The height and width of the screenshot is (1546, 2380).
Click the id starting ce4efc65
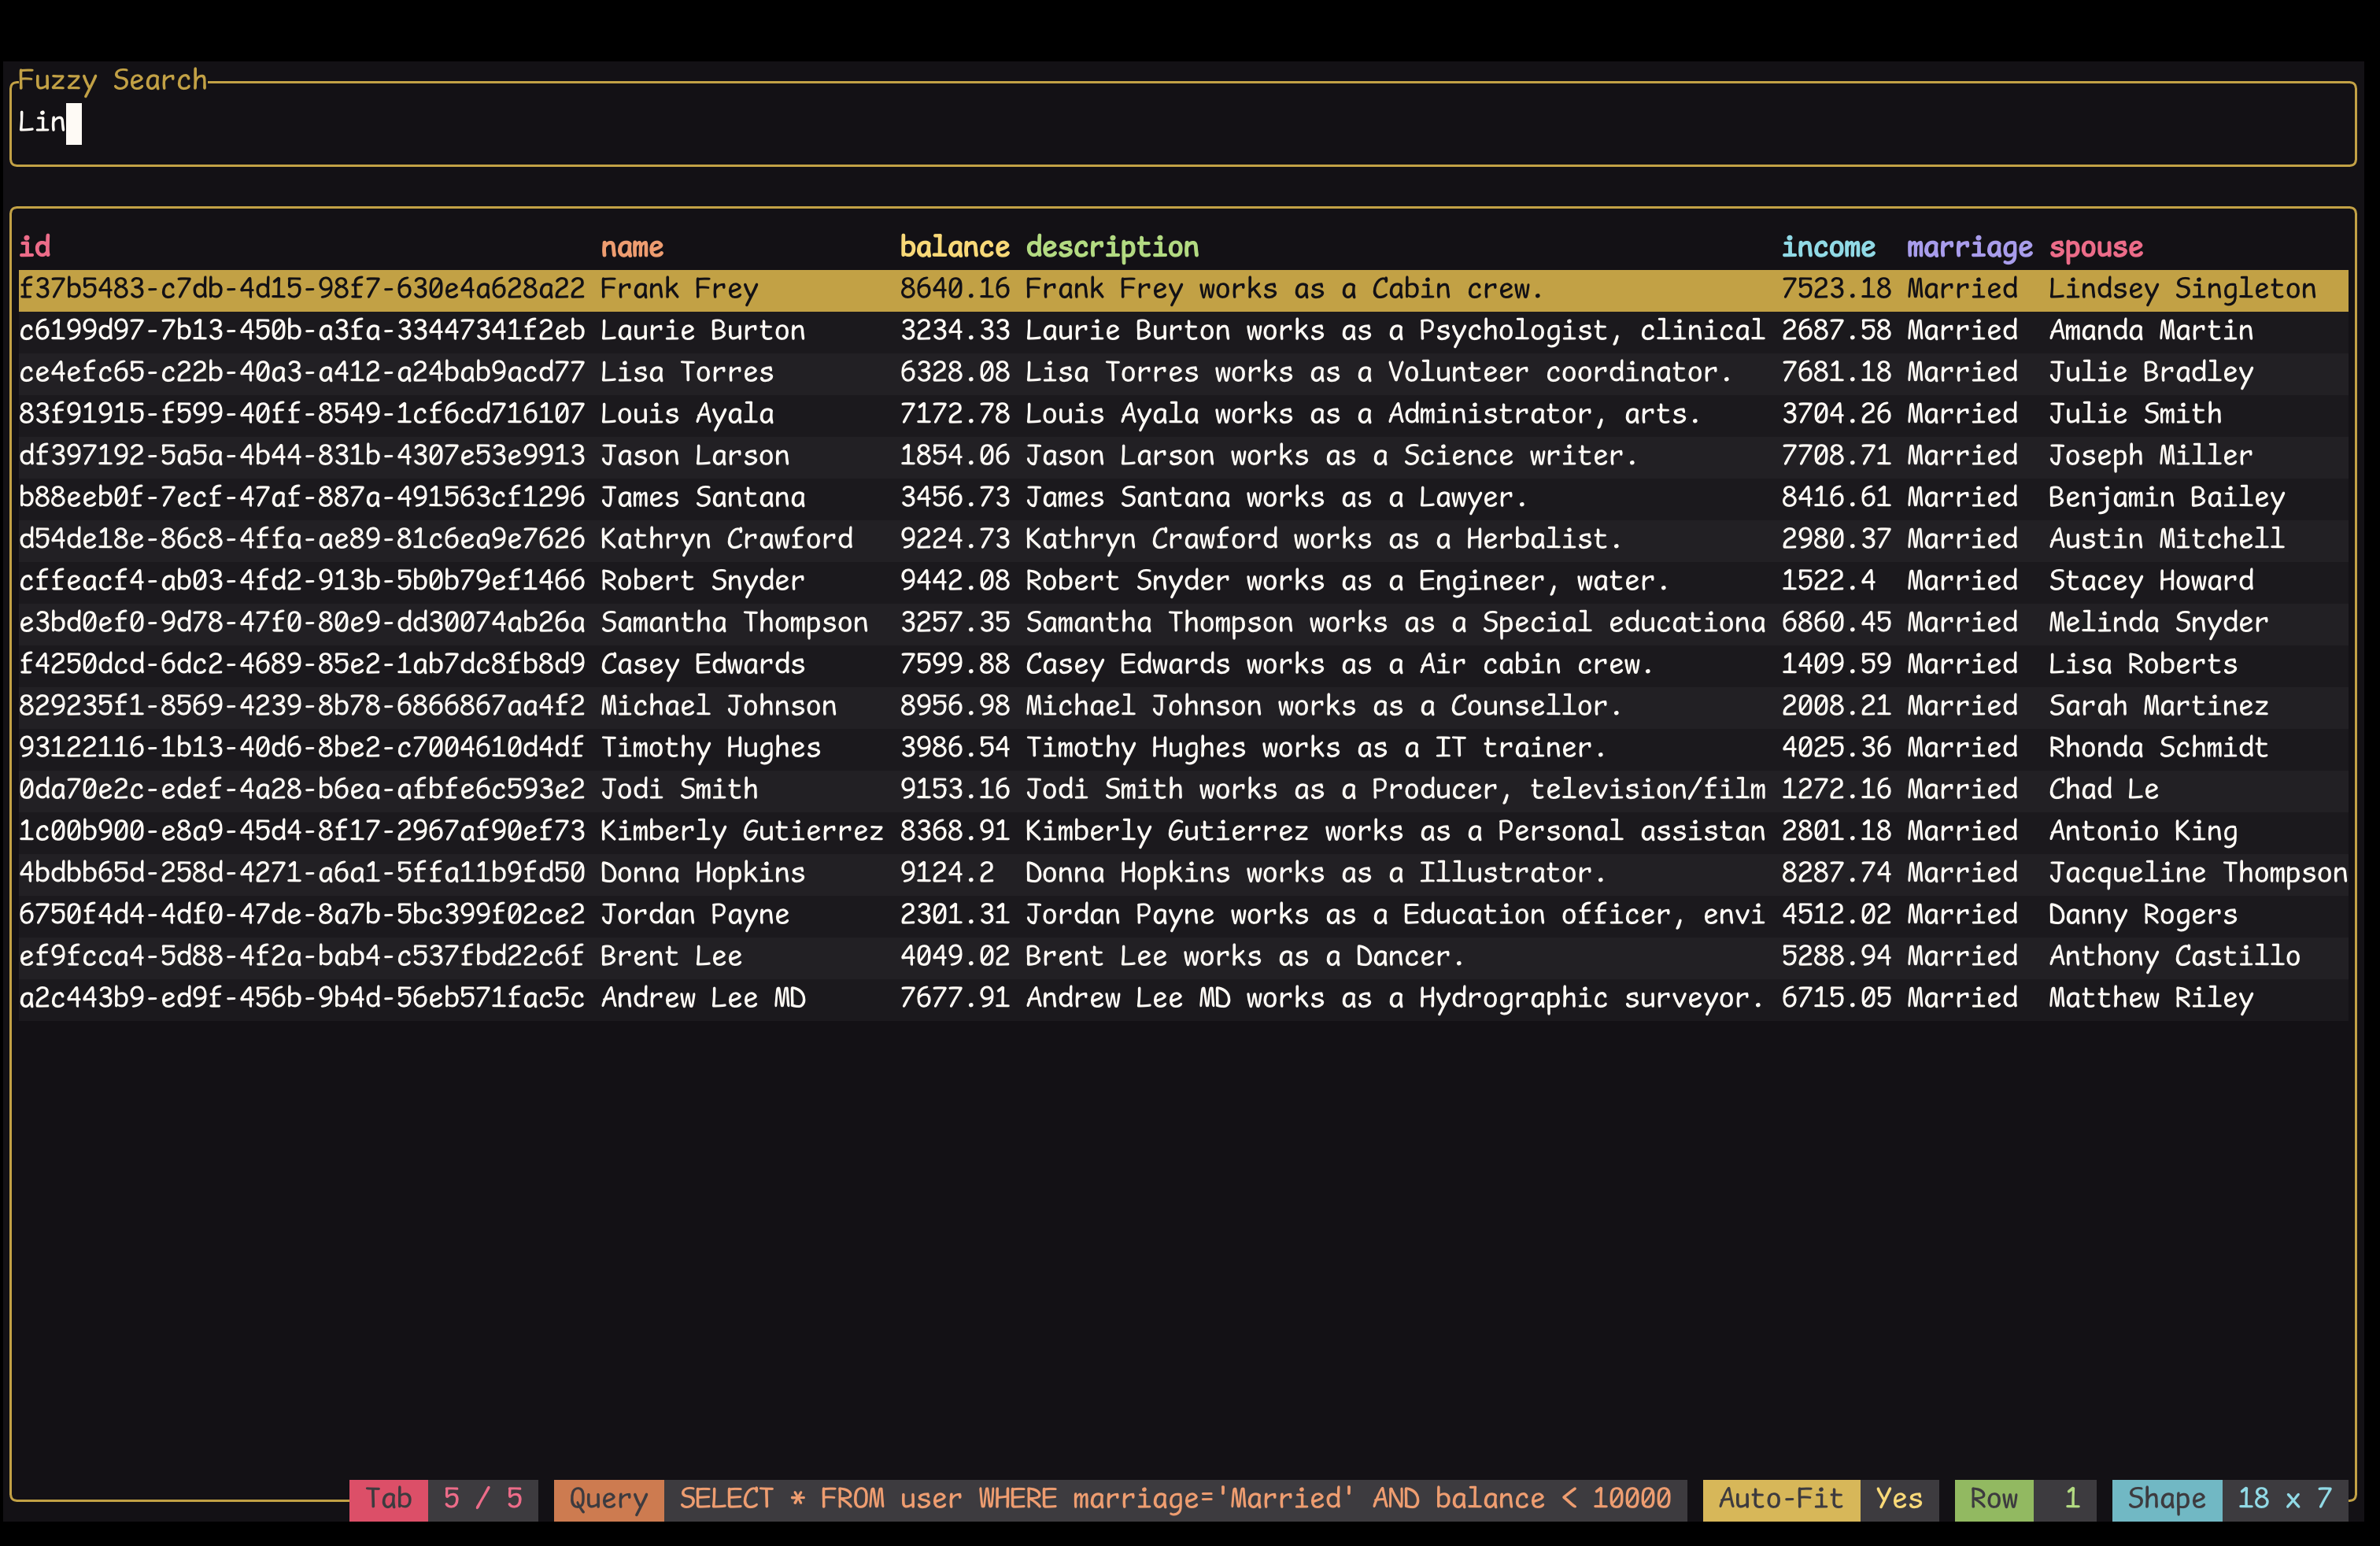(302, 372)
